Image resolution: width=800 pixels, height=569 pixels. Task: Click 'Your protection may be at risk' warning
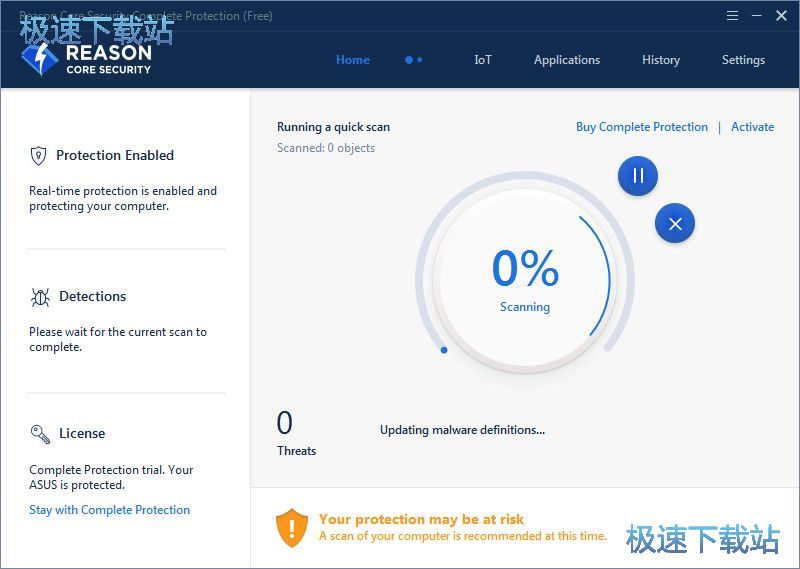(x=421, y=519)
